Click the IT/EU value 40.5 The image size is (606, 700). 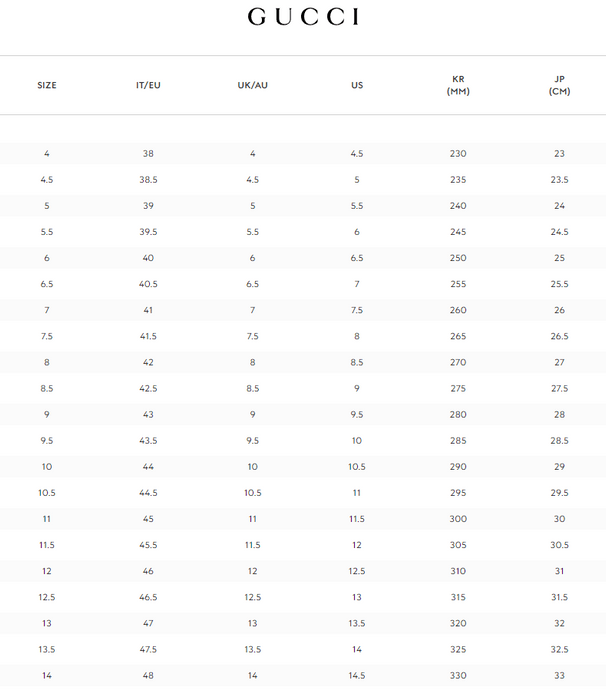pos(148,284)
